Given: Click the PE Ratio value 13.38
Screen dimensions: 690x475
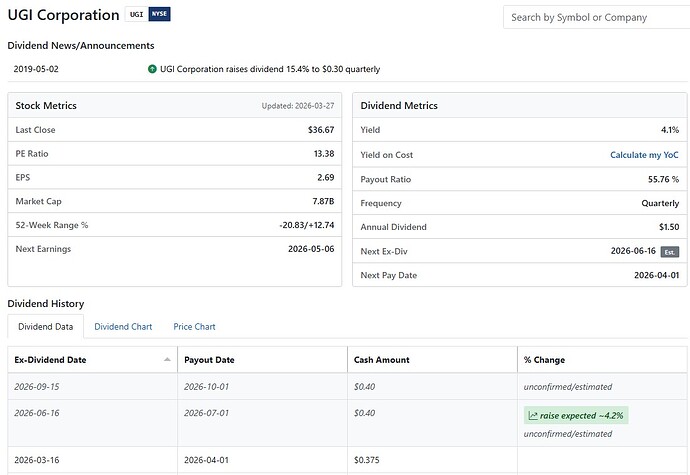Looking at the screenshot, I should pyautogui.click(x=324, y=154).
